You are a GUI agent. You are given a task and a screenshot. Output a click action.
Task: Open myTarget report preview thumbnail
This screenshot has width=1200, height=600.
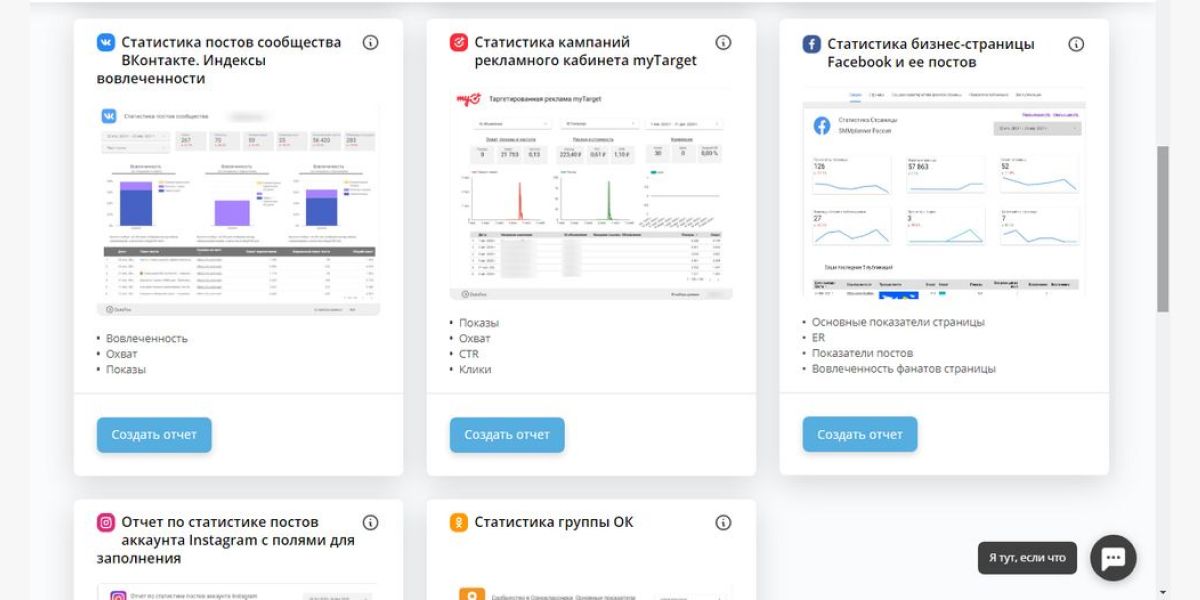pos(591,194)
